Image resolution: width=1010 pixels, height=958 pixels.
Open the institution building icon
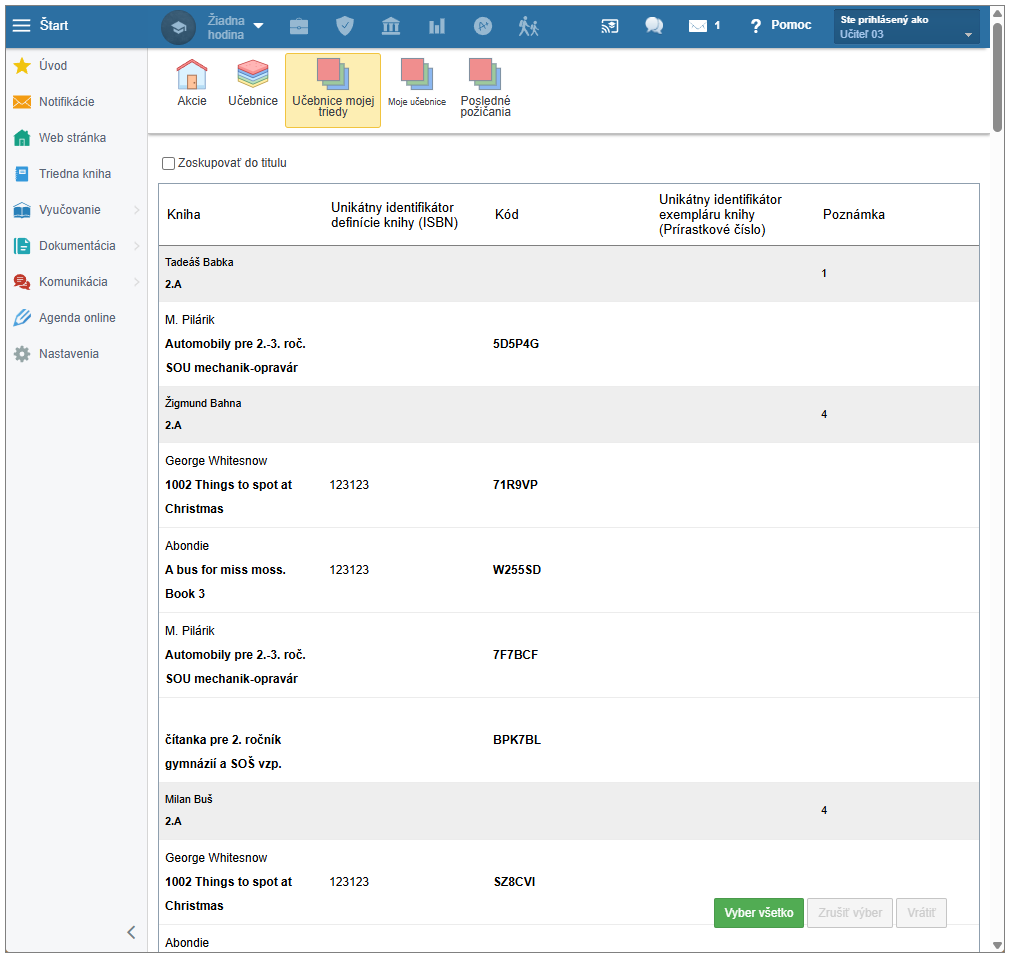point(391,26)
